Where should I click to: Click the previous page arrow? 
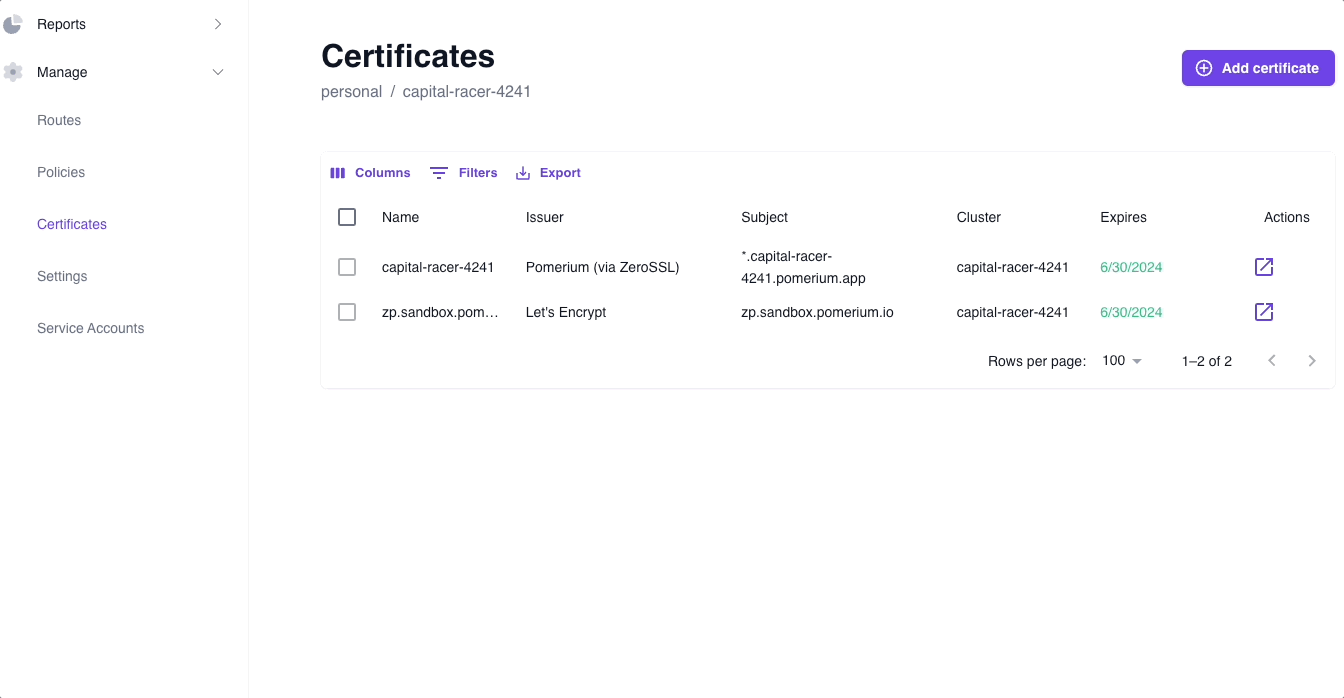tap(1271, 360)
